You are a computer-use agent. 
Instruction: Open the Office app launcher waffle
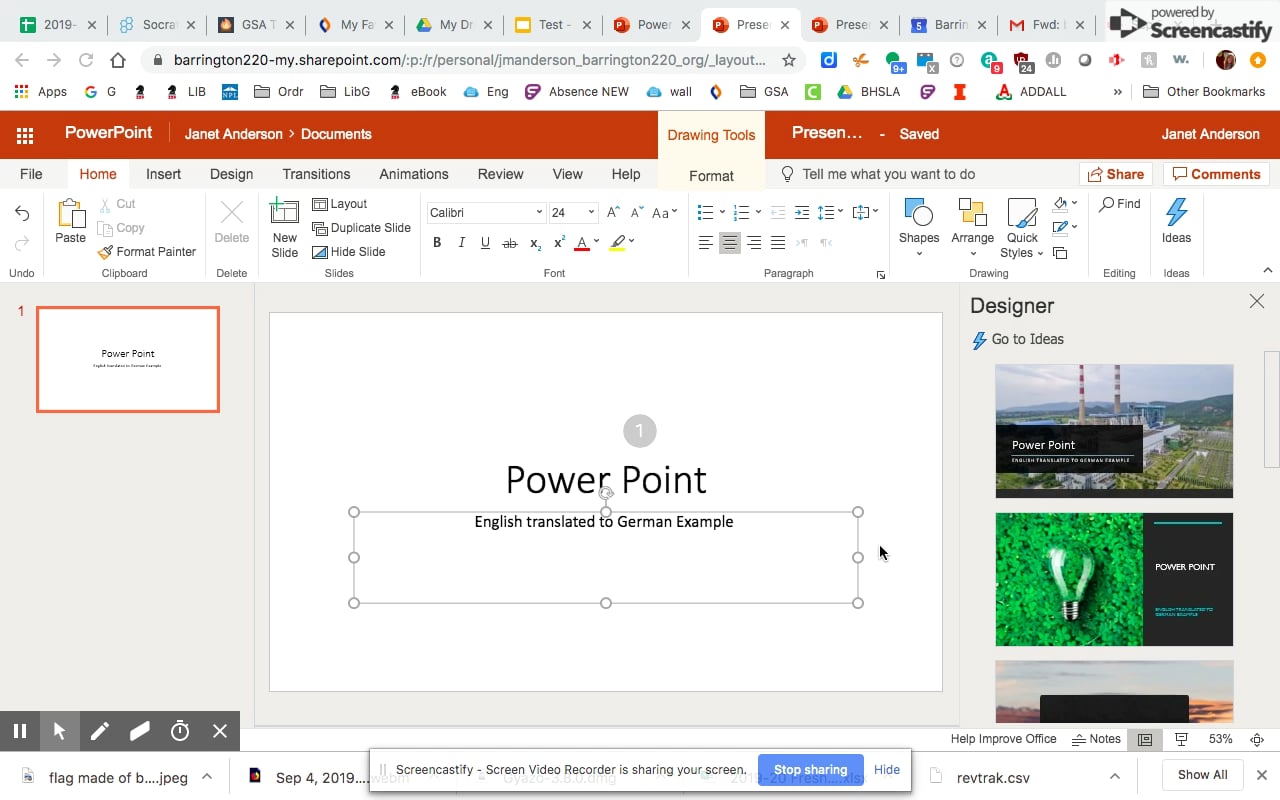25,134
